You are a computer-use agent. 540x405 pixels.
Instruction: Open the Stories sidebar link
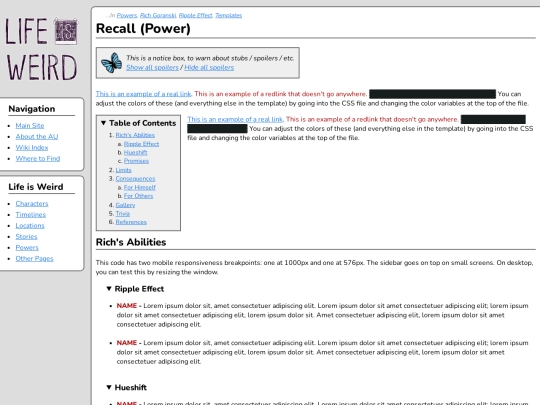(27, 237)
